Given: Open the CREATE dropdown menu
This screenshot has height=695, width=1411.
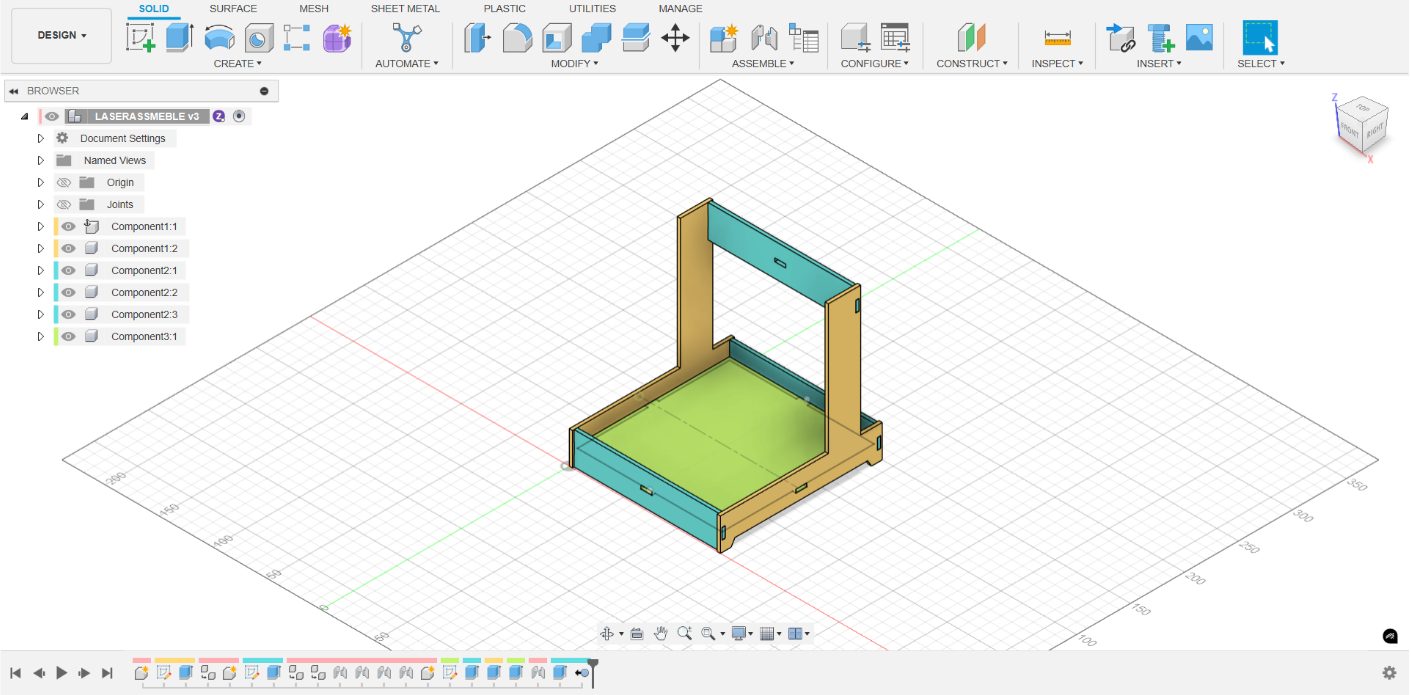Looking at the screenshot, I should tap(238, 63).
